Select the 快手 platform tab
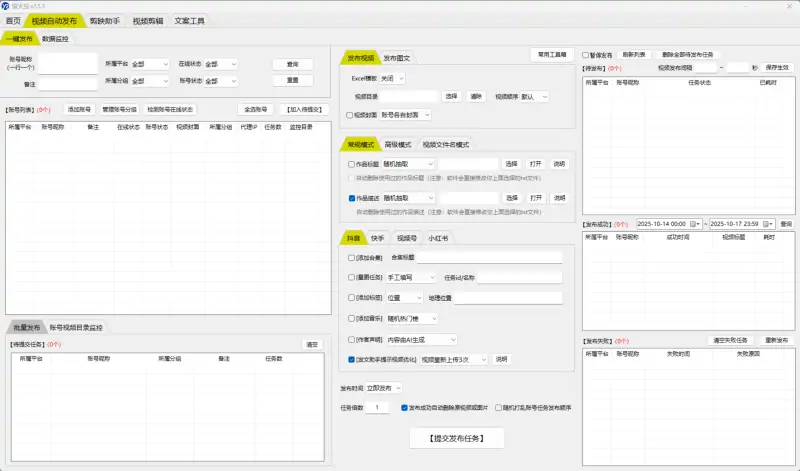 [x=378, y=238]
